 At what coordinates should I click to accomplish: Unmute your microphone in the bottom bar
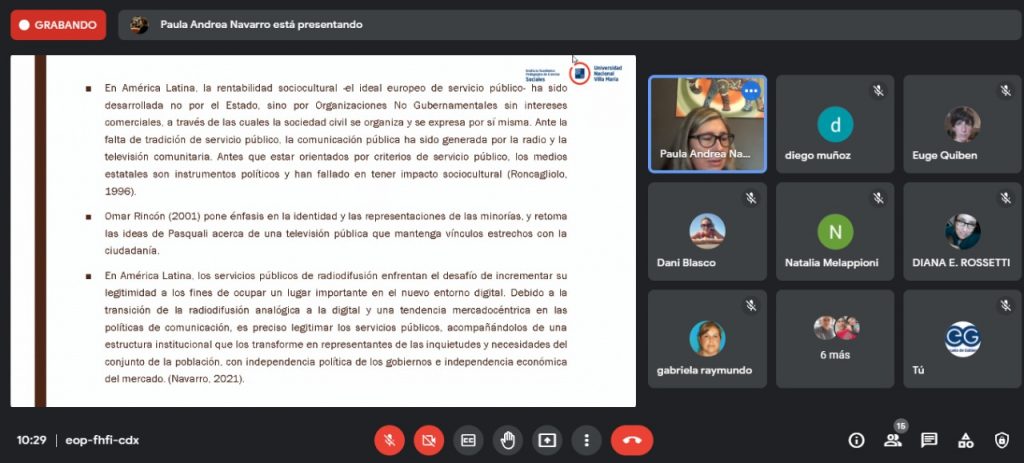point(389,440)
